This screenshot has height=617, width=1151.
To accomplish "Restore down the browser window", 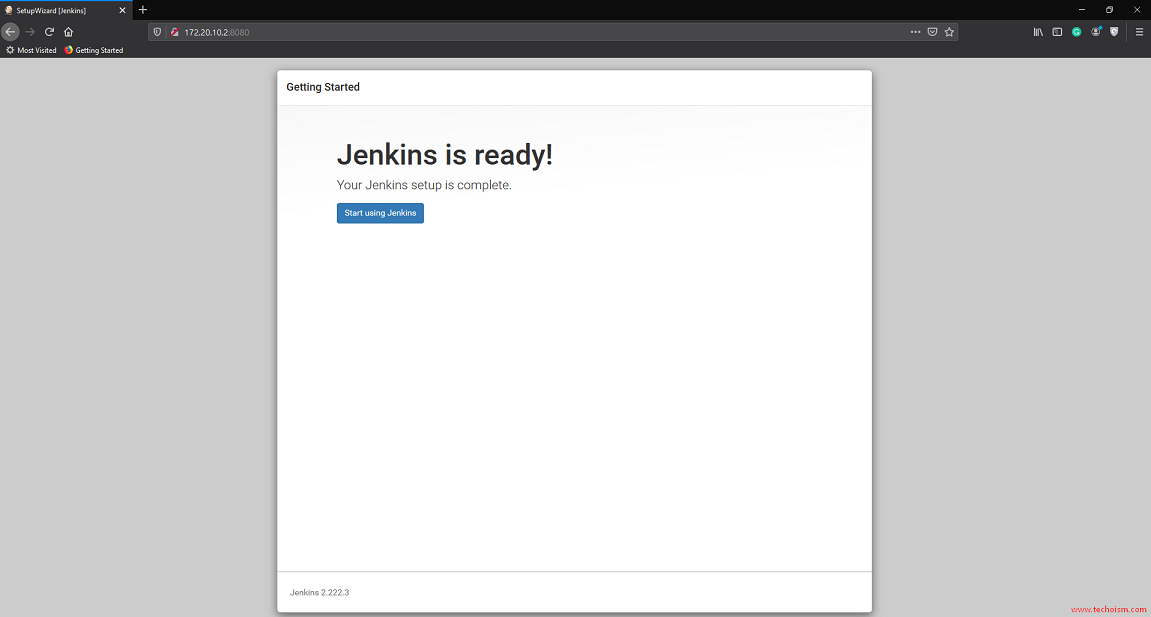I will point(1109,10).
